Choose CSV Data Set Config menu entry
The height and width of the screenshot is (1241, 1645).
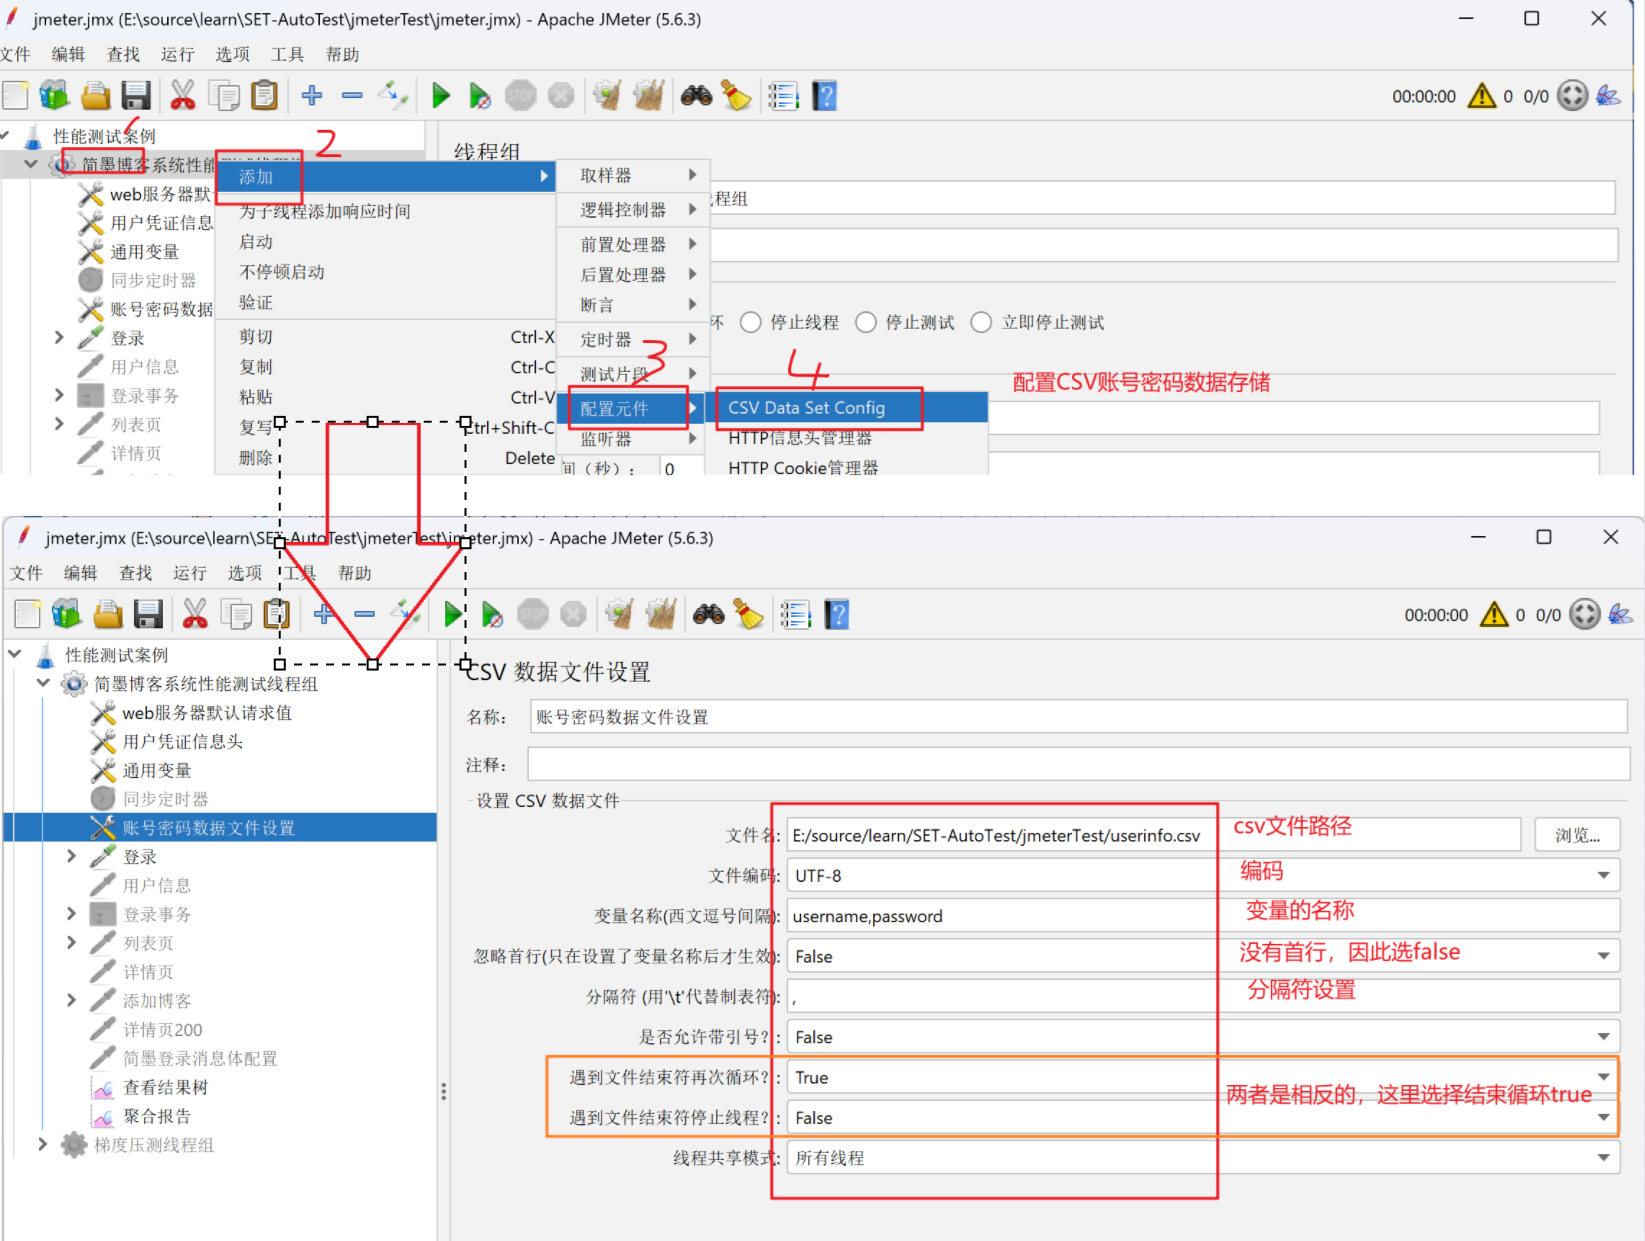click(847, 407)
